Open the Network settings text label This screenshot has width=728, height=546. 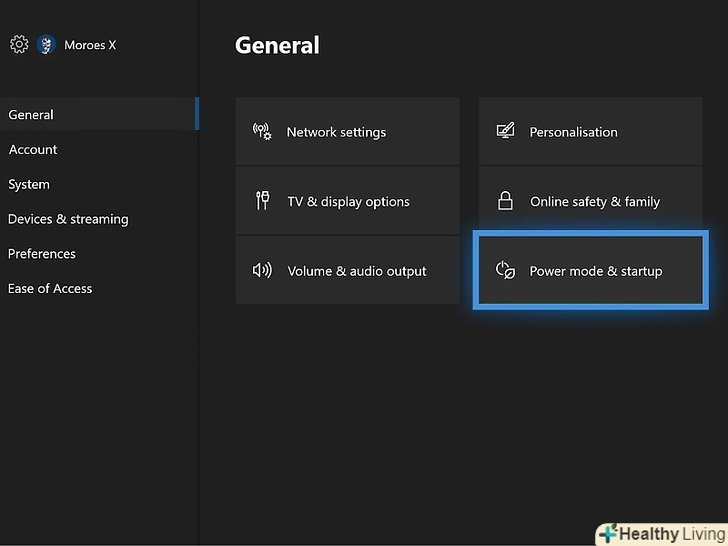click(x=336, y=132)
